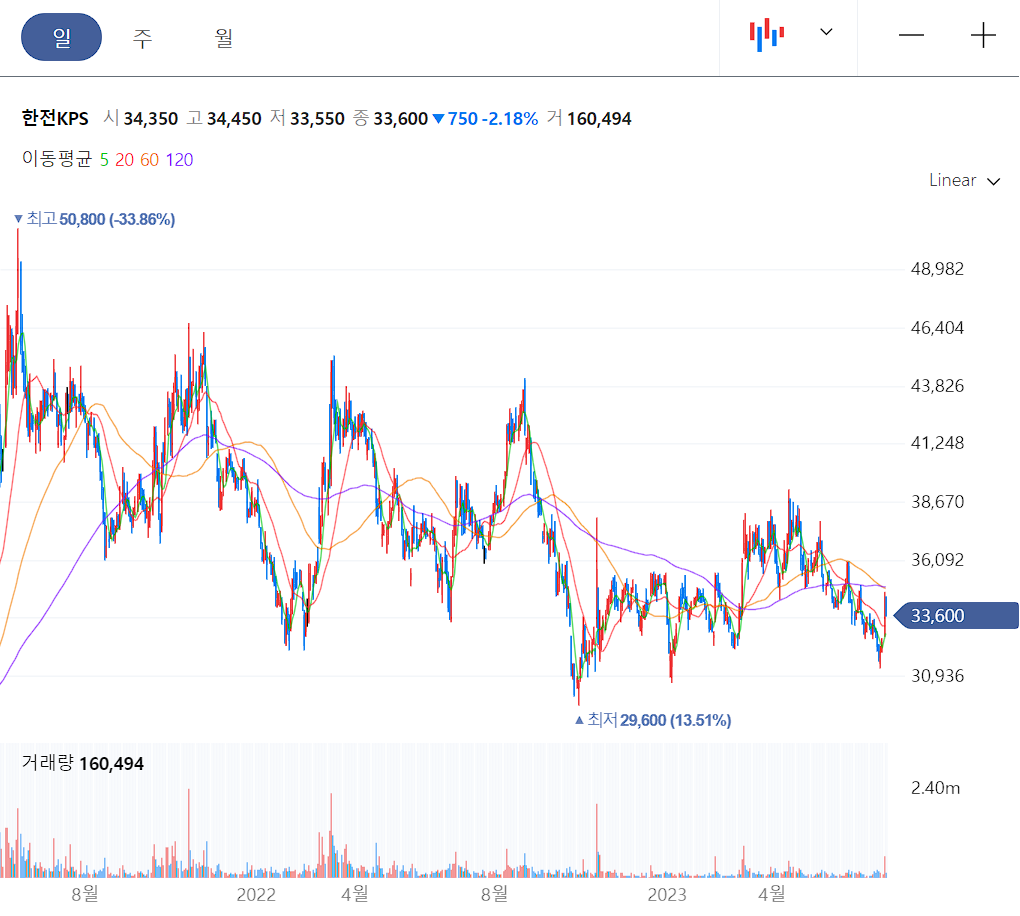Click the 33,600 current price tag
Viewport: 1020px width, 916px height.
pos(956,615)
